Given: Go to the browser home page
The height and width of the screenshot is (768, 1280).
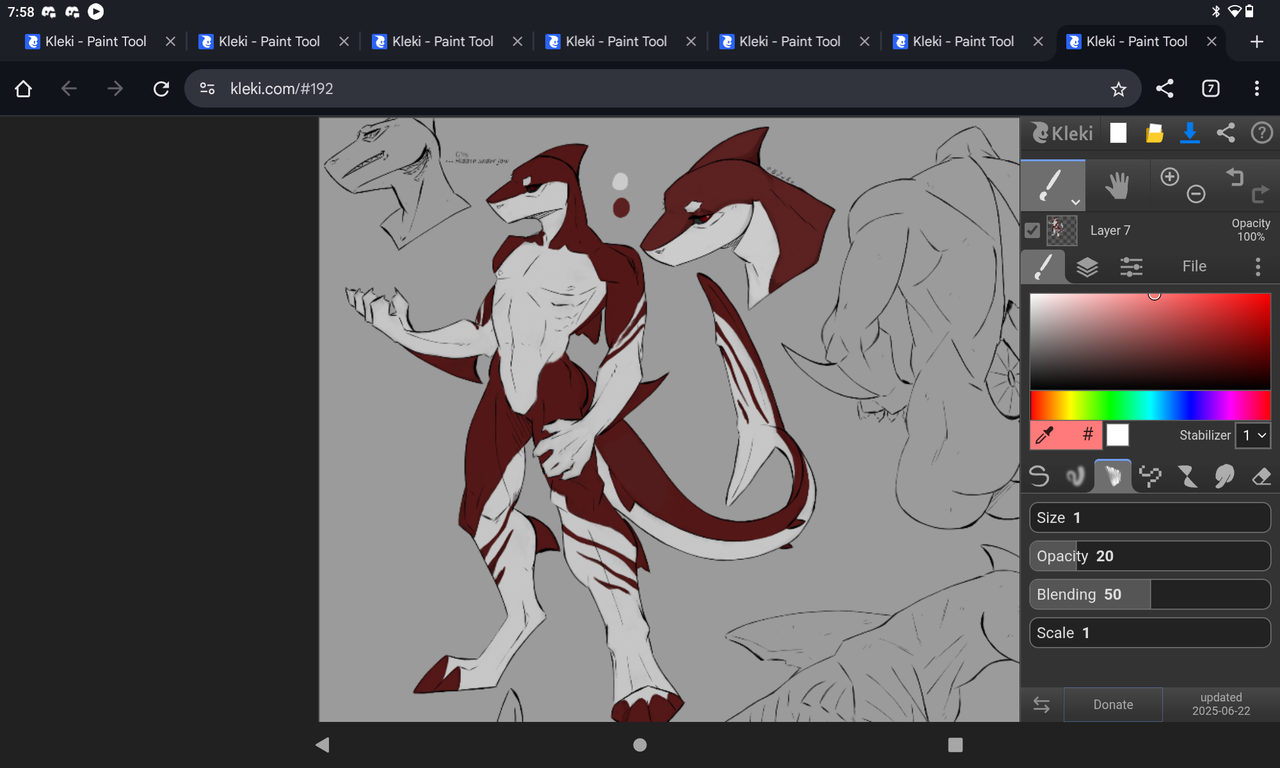Looking at the screenshot, I should point(23,89).
